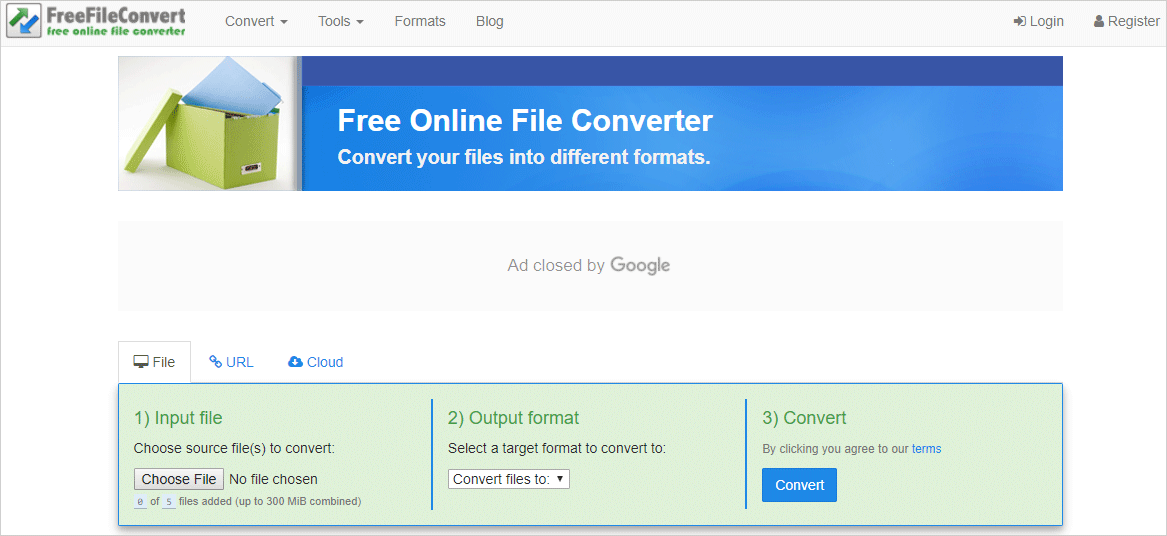The height and width of the screenshot is (536, 1167).
Task: Click the green file box image
Action: tap(210, 124)
